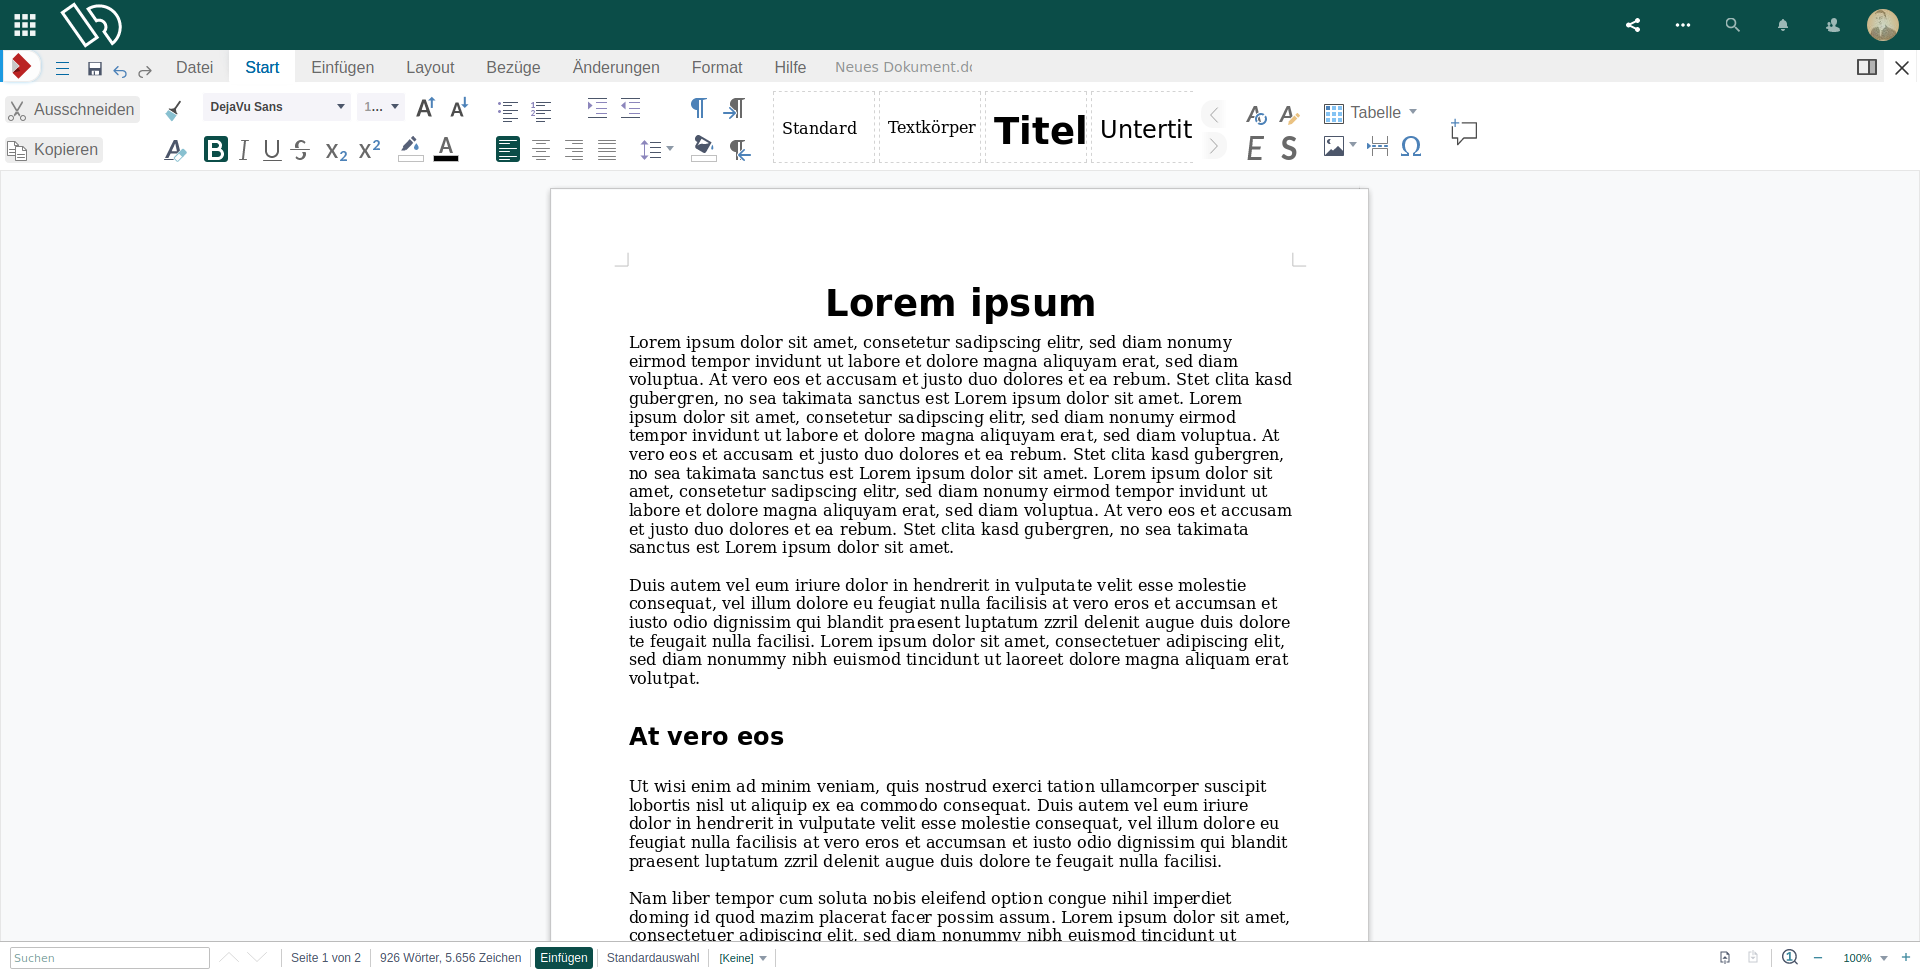Toggle the sidebar panel icon
The width and height of the screenshot is (1920, 975).
tap(1867, 67)
